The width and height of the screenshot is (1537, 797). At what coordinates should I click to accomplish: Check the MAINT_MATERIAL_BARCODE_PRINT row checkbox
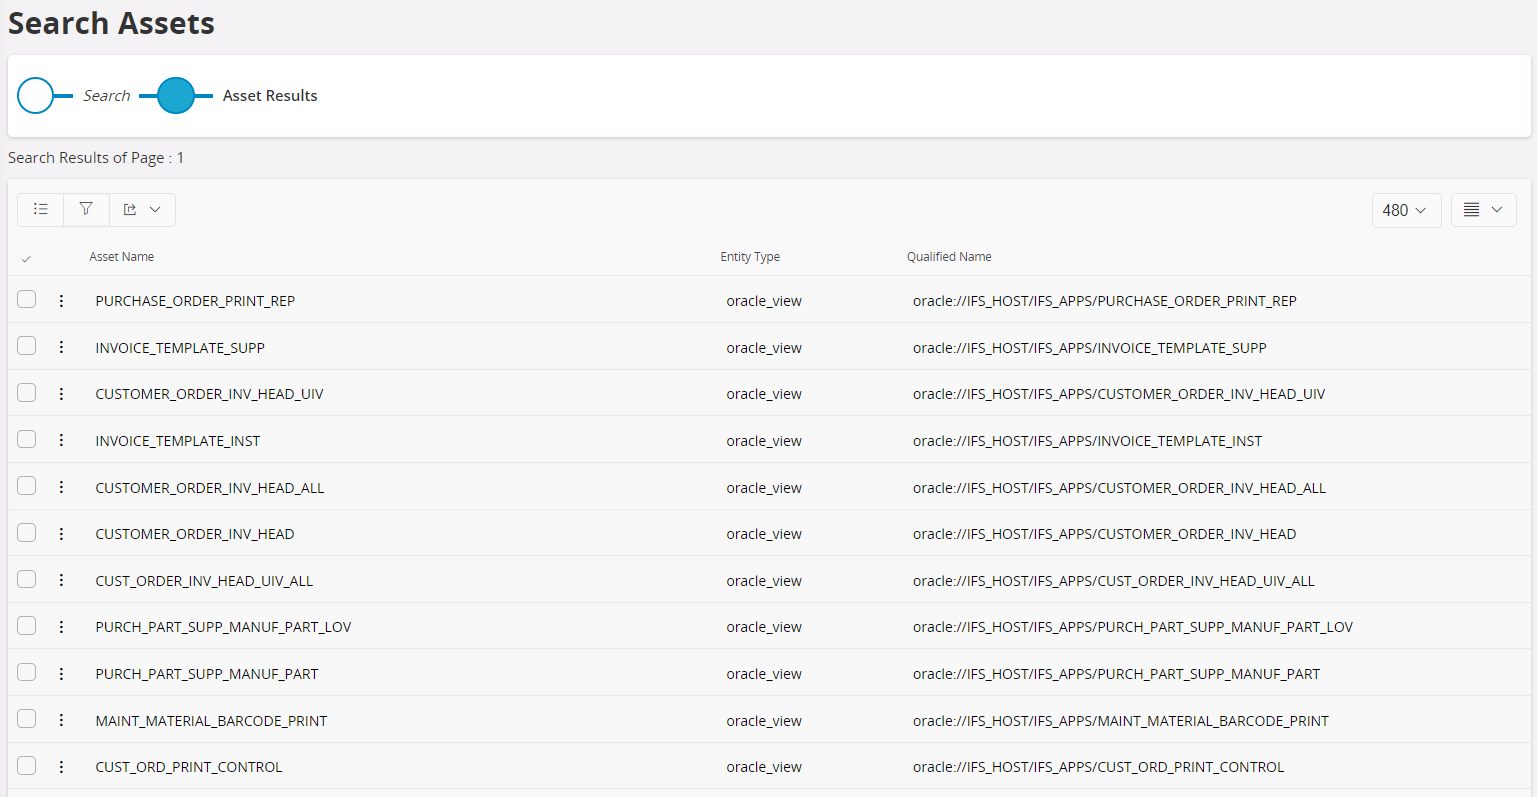click(27, 719)
